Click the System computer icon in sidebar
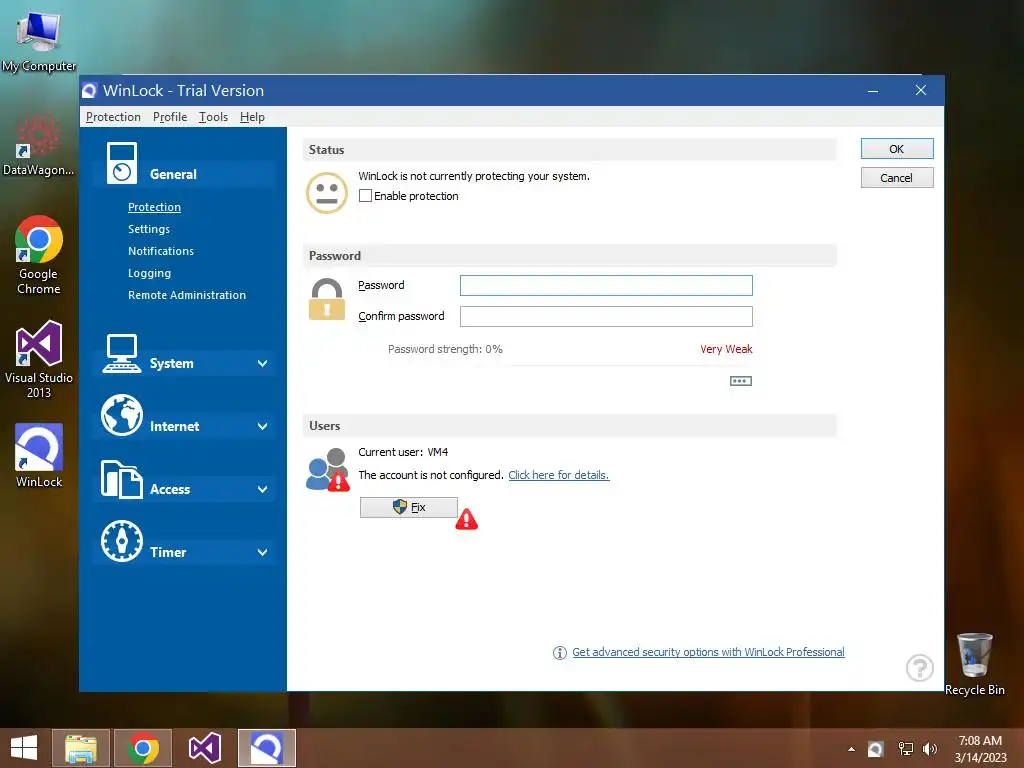1024x768 pixels. click(121, 353)
